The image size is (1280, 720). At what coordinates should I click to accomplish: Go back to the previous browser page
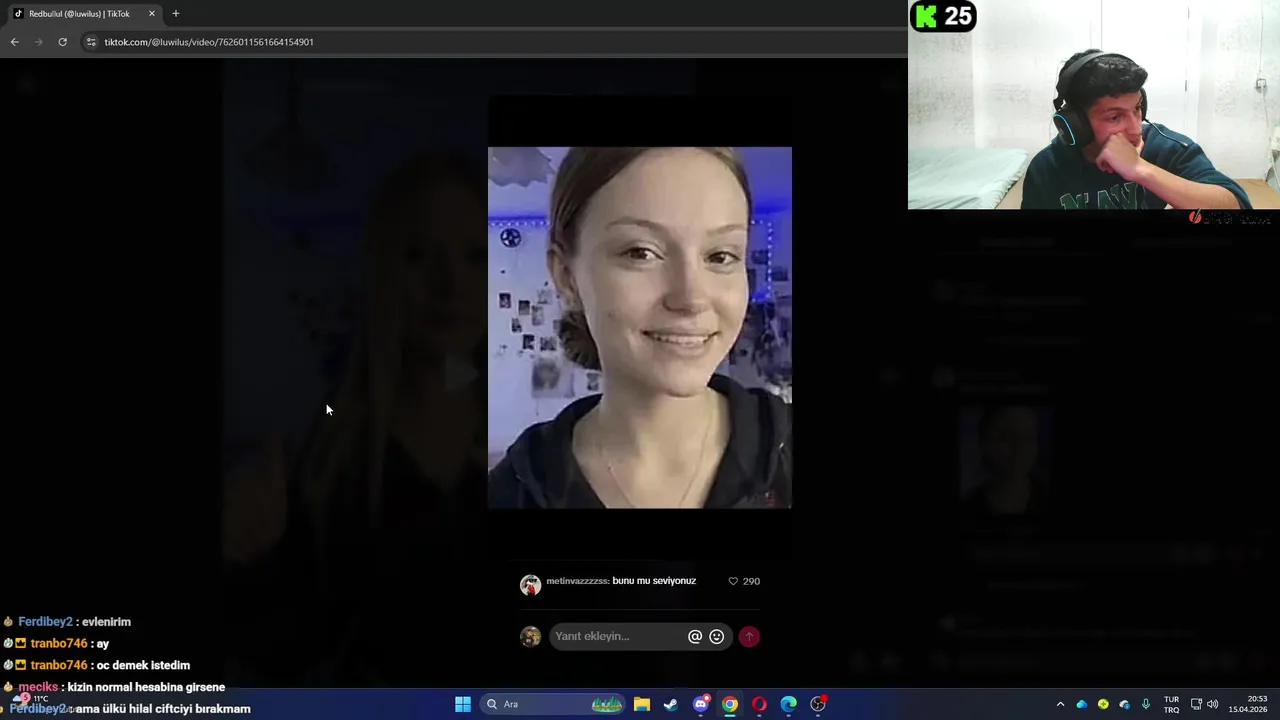tap(14, 42)
